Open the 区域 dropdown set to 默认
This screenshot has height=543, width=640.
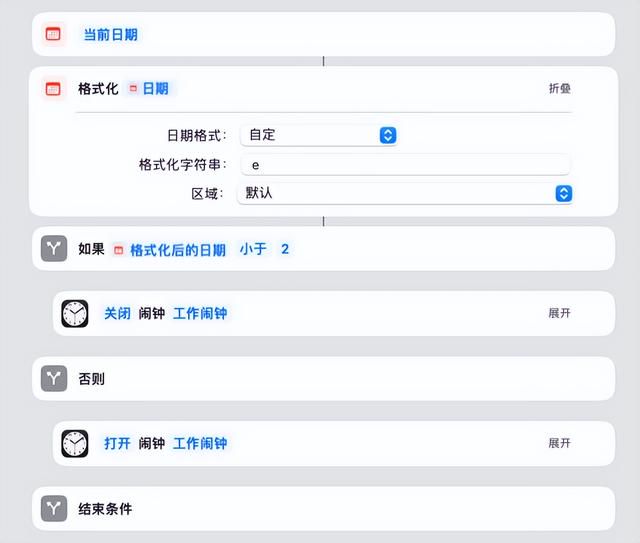[405, 193]
